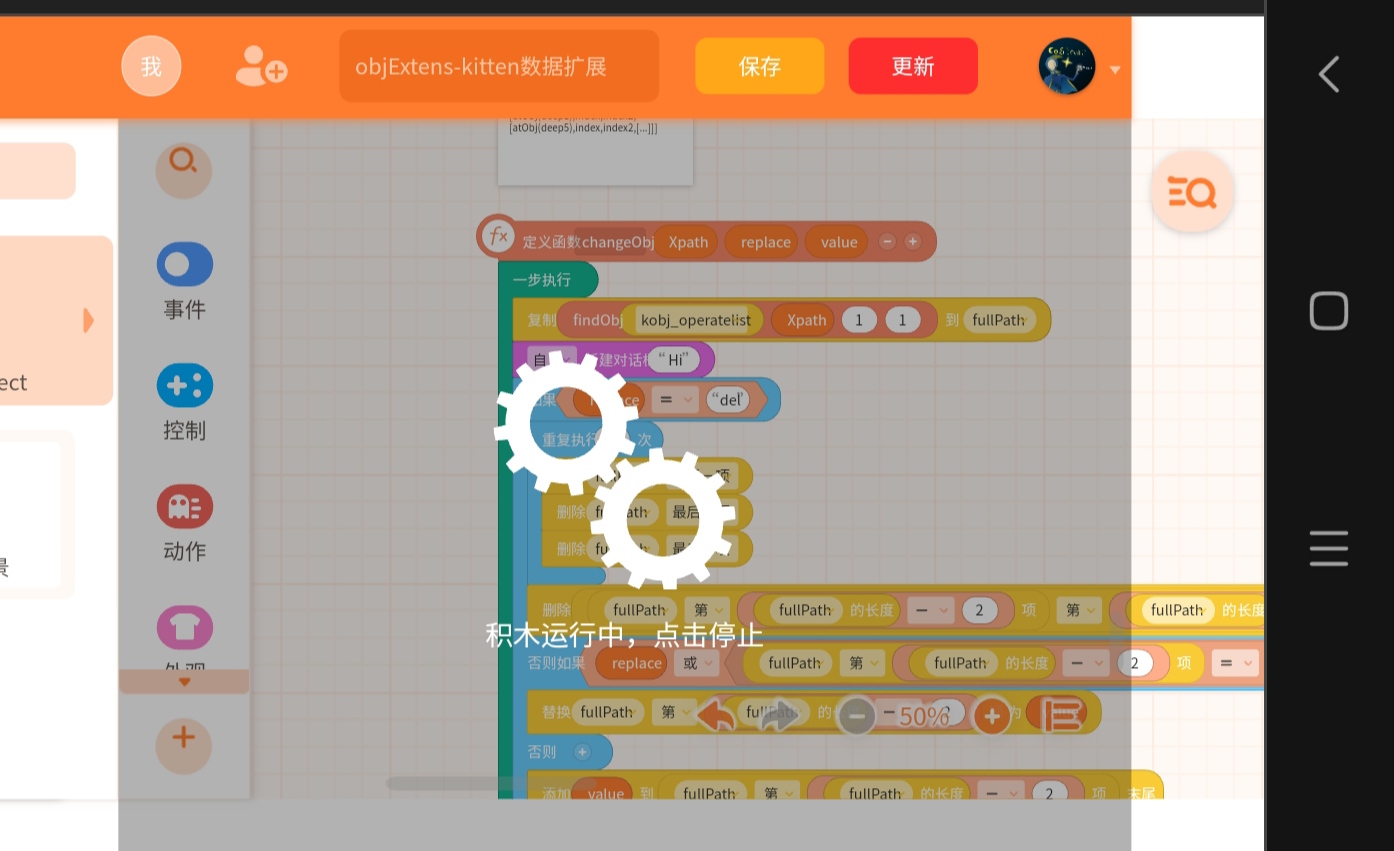Redo the last action
1394x851 pixels.
tap(779, 716)
